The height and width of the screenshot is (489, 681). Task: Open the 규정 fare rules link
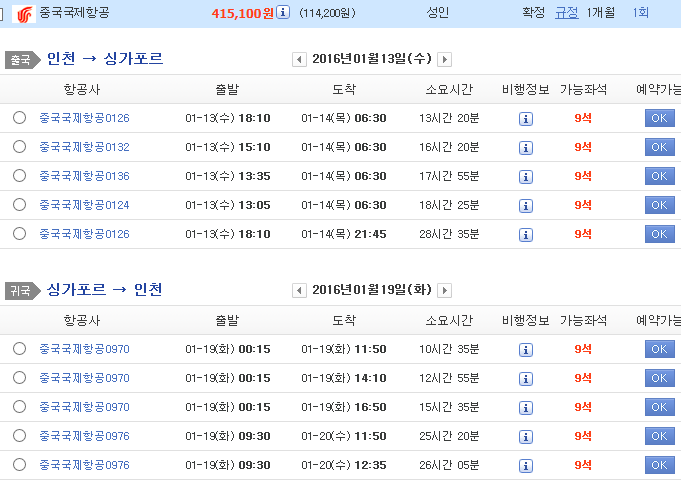(567, 13)
